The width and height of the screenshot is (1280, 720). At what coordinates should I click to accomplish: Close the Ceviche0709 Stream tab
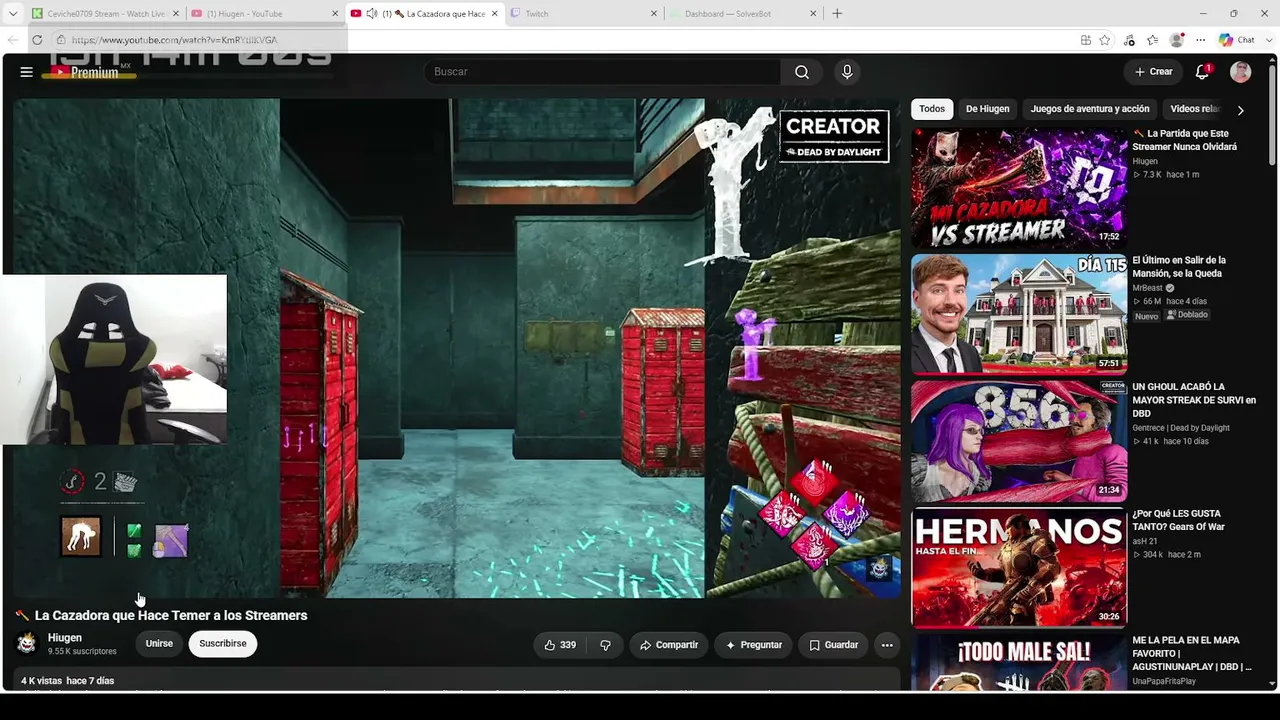pyautogui.click(x=176, y=14)
